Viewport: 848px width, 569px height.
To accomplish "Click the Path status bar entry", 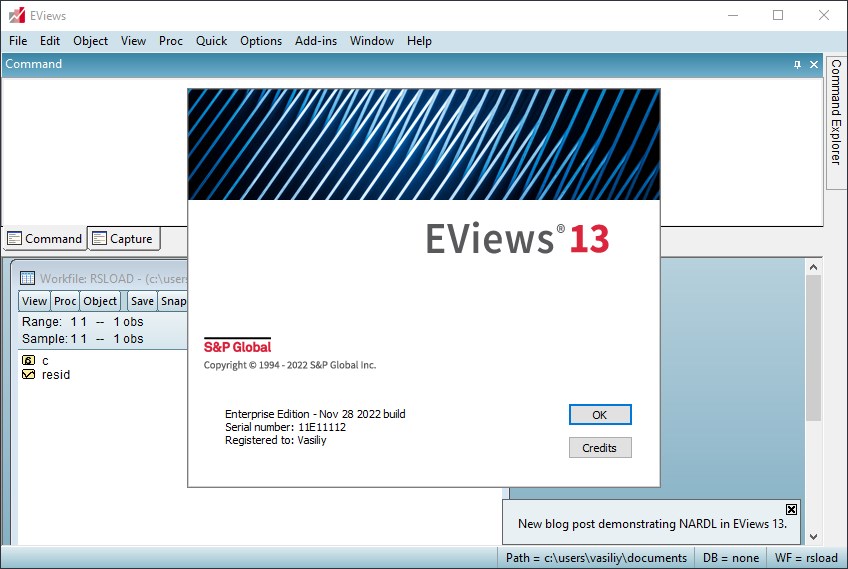I will (596, 558).
